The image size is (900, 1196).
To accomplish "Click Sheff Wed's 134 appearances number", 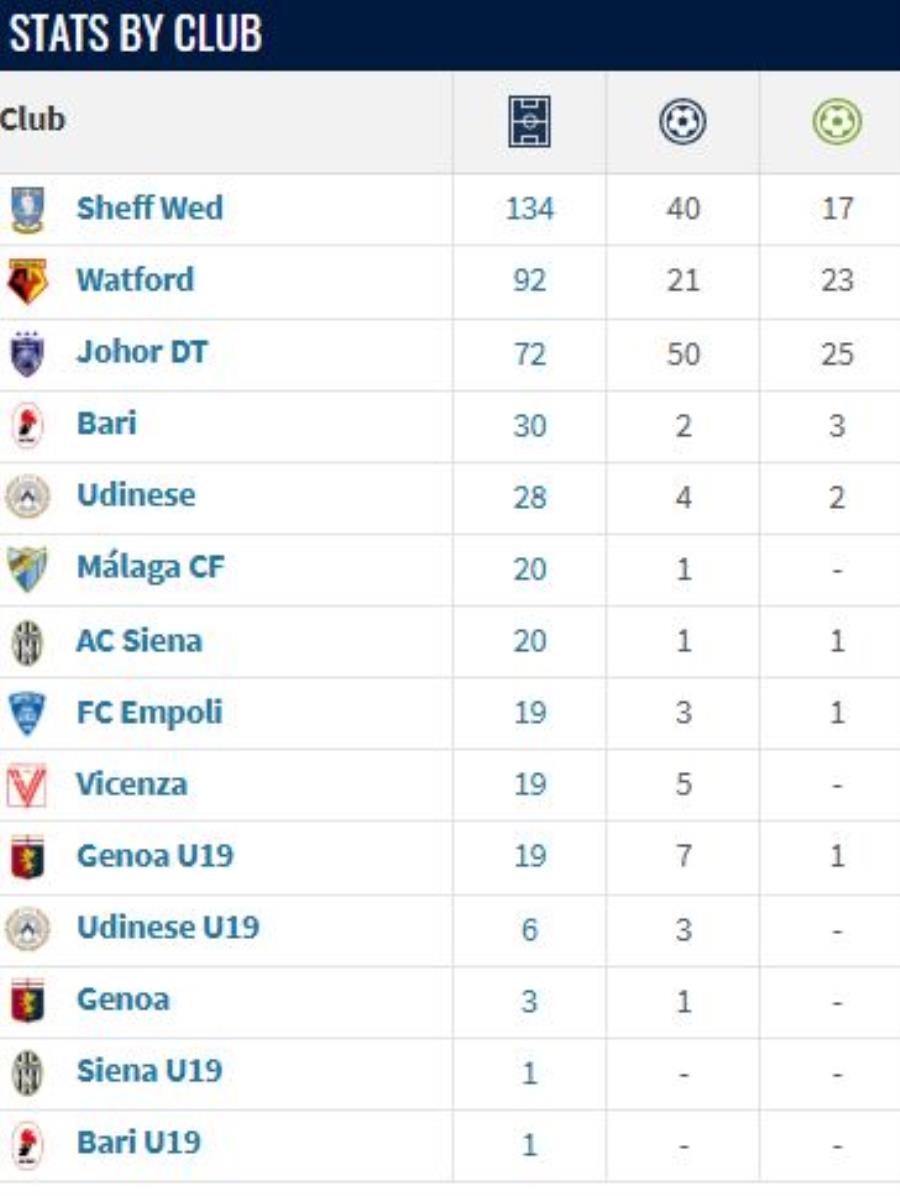I will point(529,208).
